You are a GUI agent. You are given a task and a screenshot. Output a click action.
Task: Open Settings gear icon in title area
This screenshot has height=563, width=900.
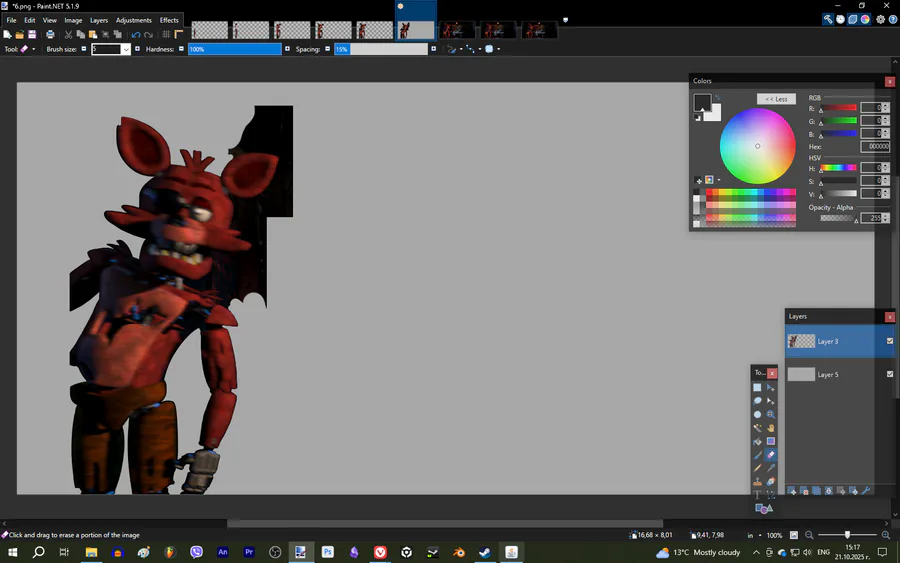(x=880, y=20)
